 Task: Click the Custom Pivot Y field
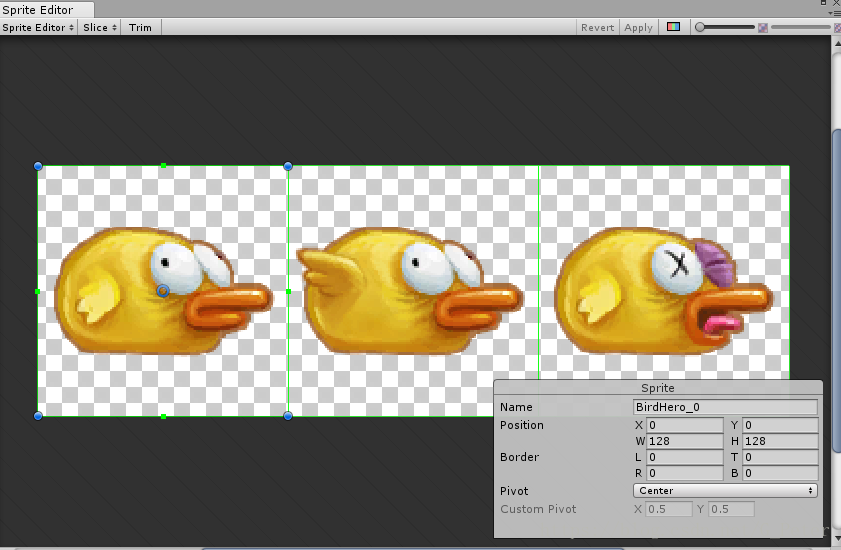point(731,509)
